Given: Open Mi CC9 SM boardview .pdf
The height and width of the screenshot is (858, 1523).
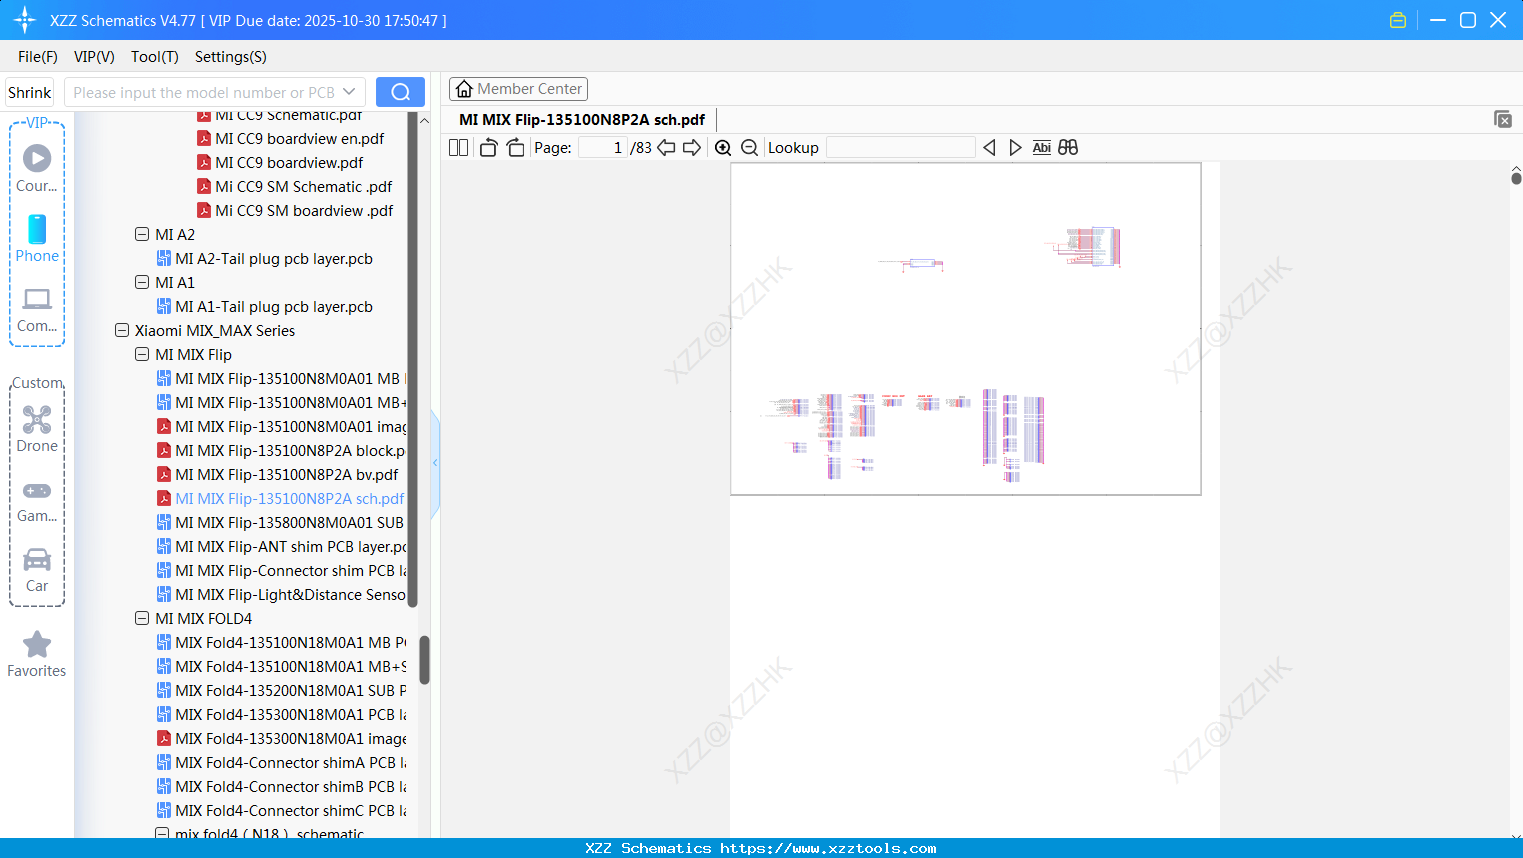Looking at the screenshot, I should point(305,210).
